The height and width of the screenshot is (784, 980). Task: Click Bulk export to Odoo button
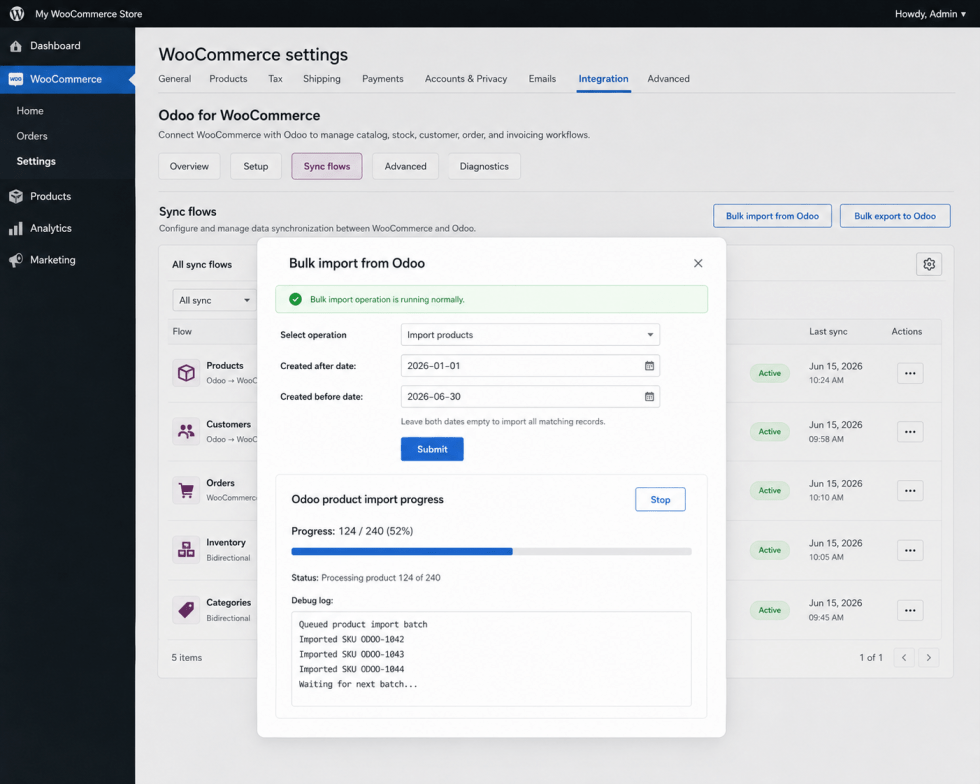click(x=894, y=216)
